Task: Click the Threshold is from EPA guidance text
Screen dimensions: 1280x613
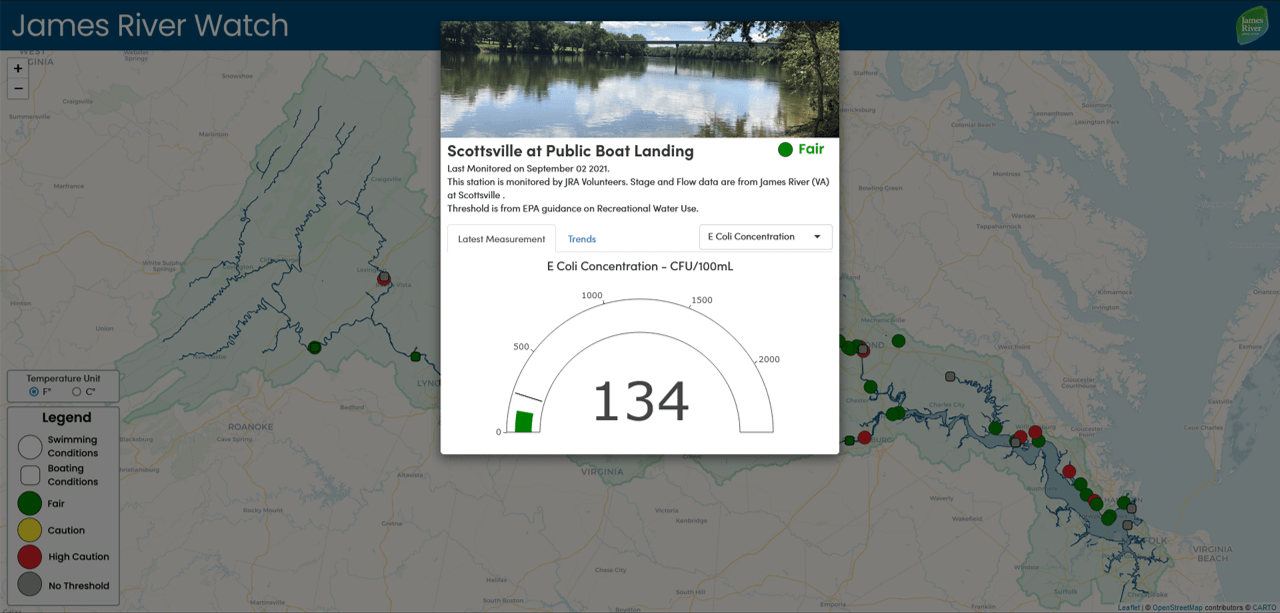Action: click(x=572, y=208)
